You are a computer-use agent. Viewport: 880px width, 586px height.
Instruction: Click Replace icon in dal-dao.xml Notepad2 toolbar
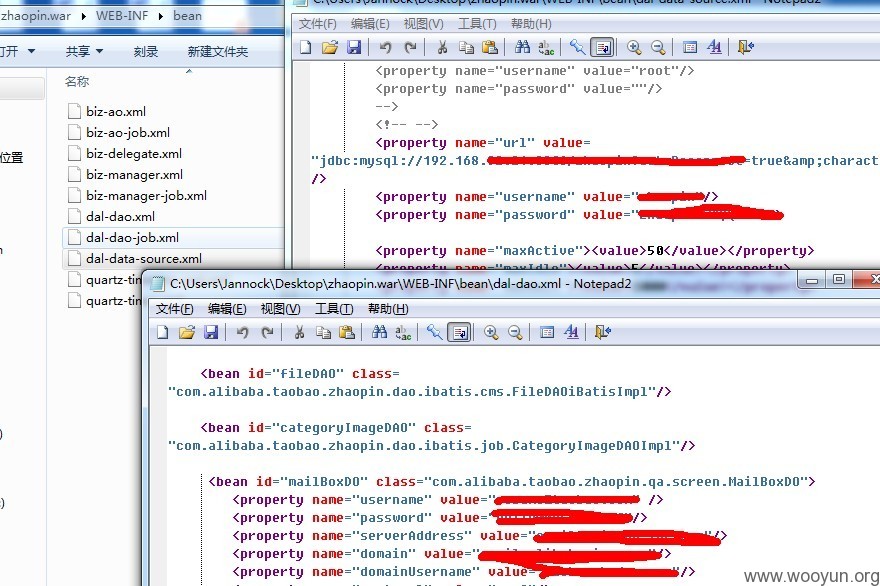tap(404, 332)
